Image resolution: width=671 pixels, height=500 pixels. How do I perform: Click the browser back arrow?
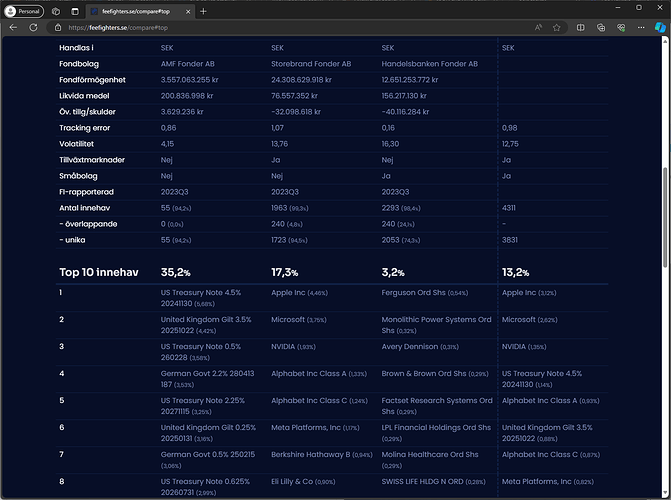point(13,28)
